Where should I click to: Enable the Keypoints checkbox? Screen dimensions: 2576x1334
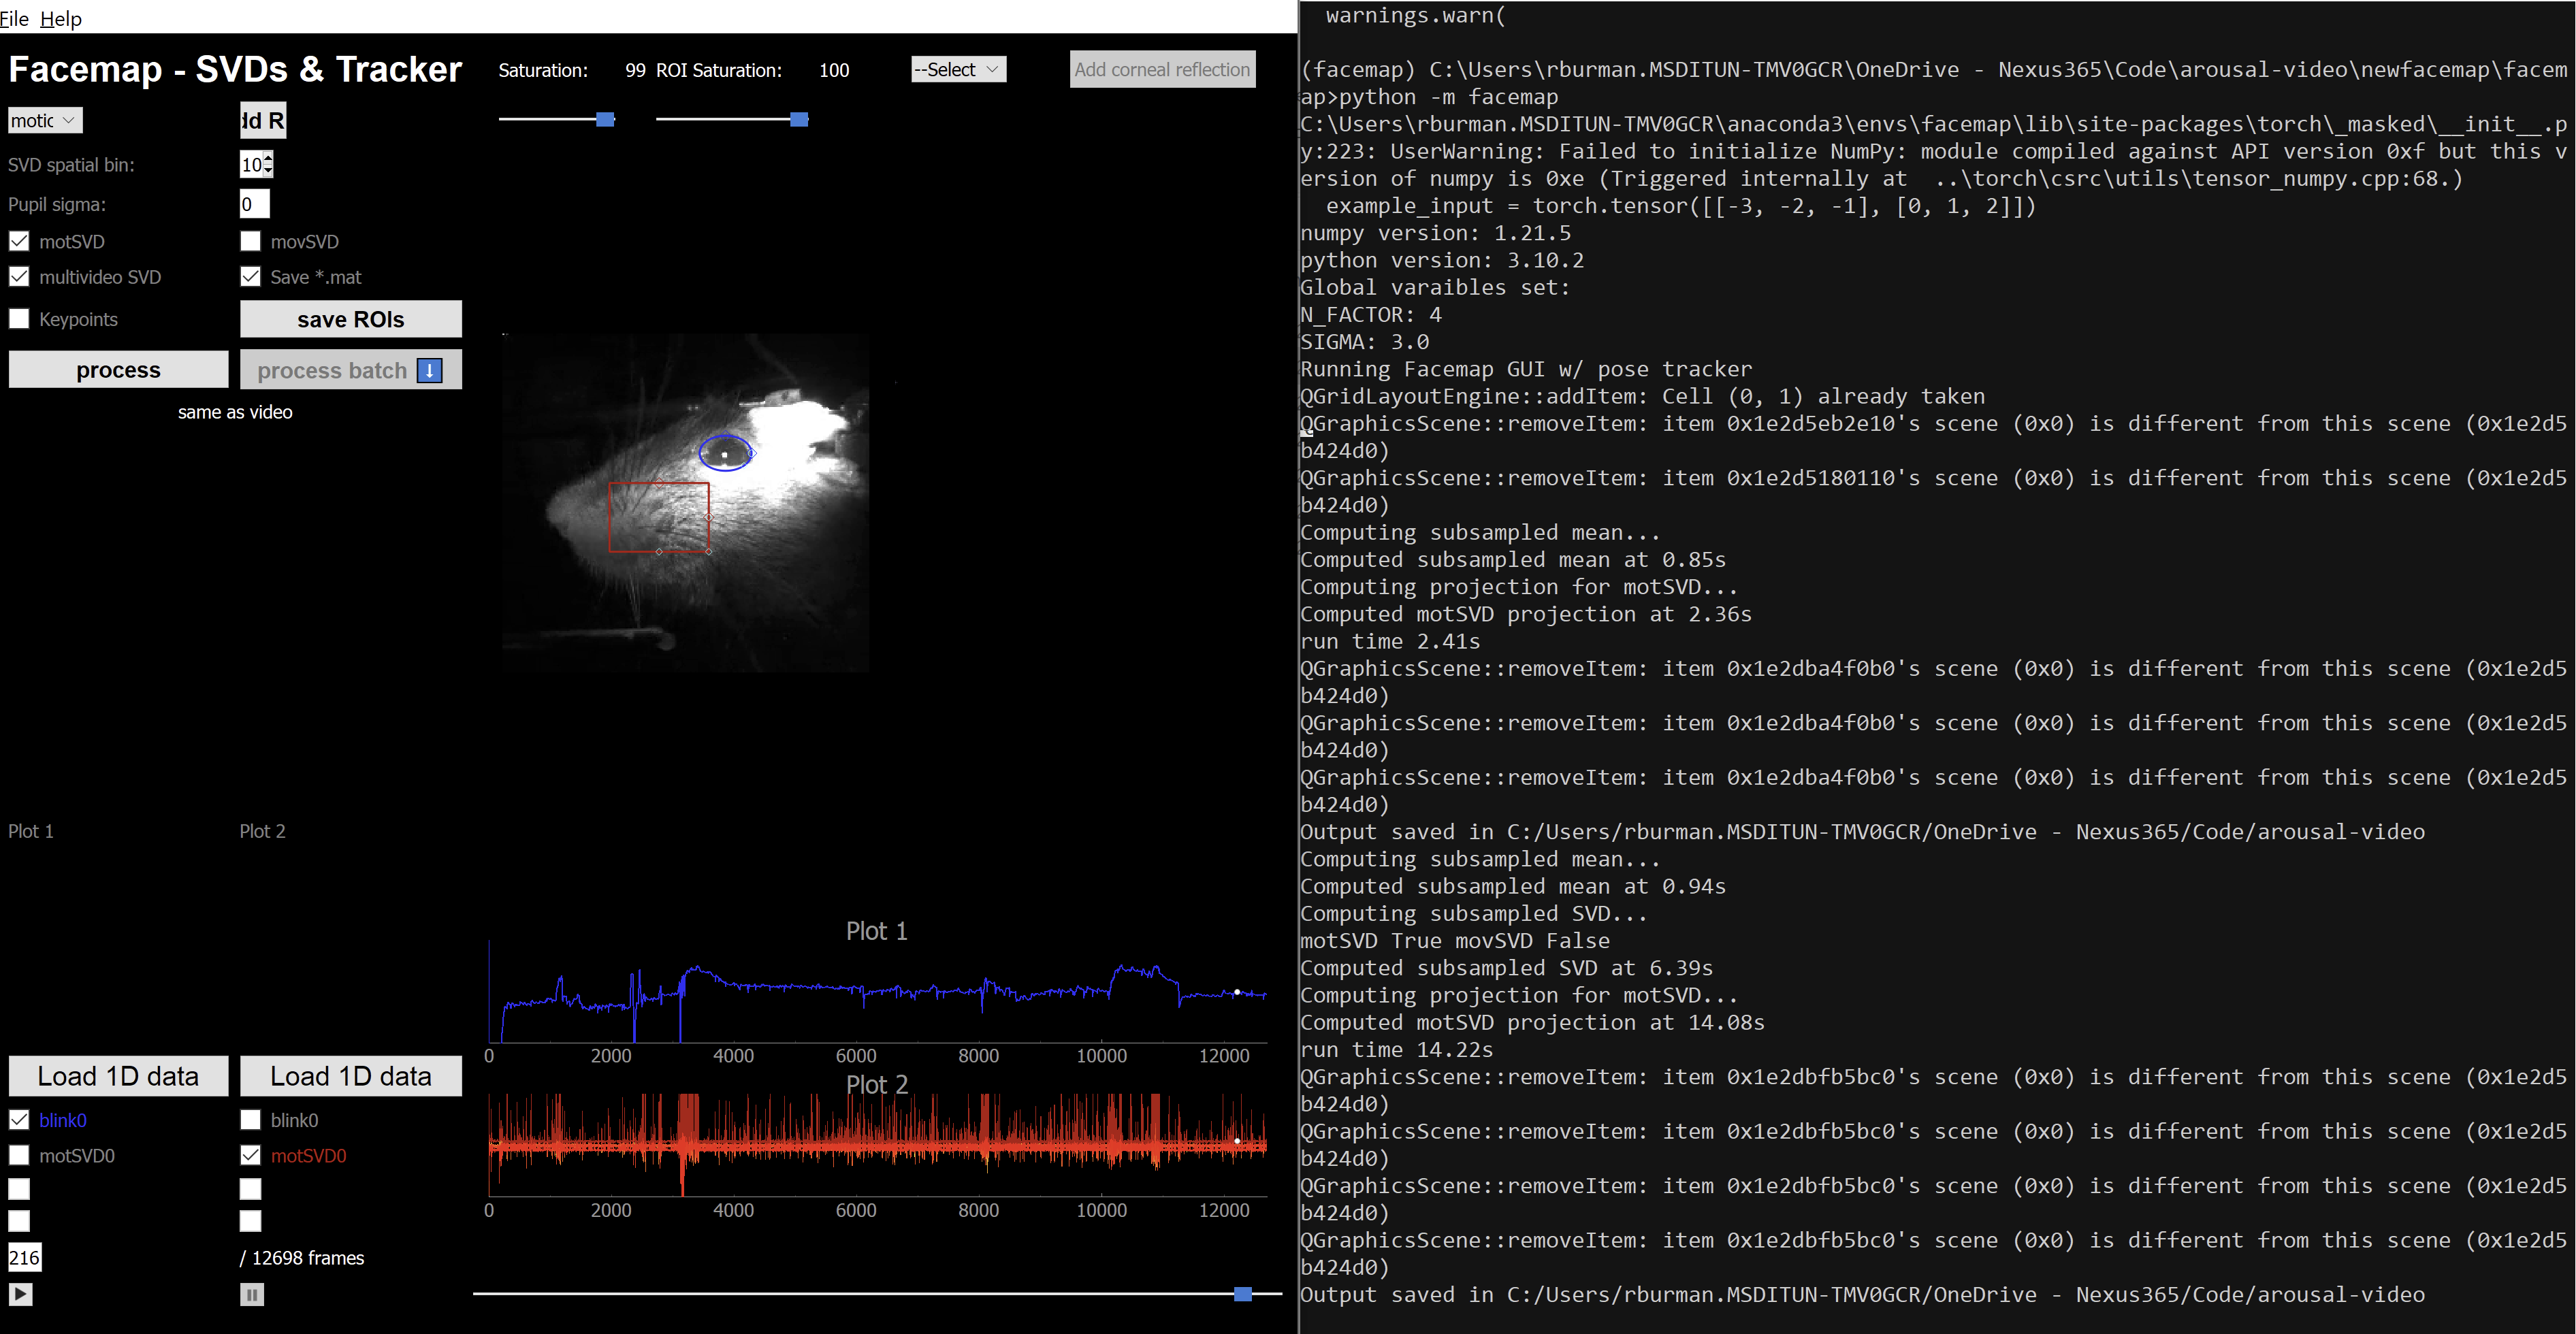[x=19, y=318]
